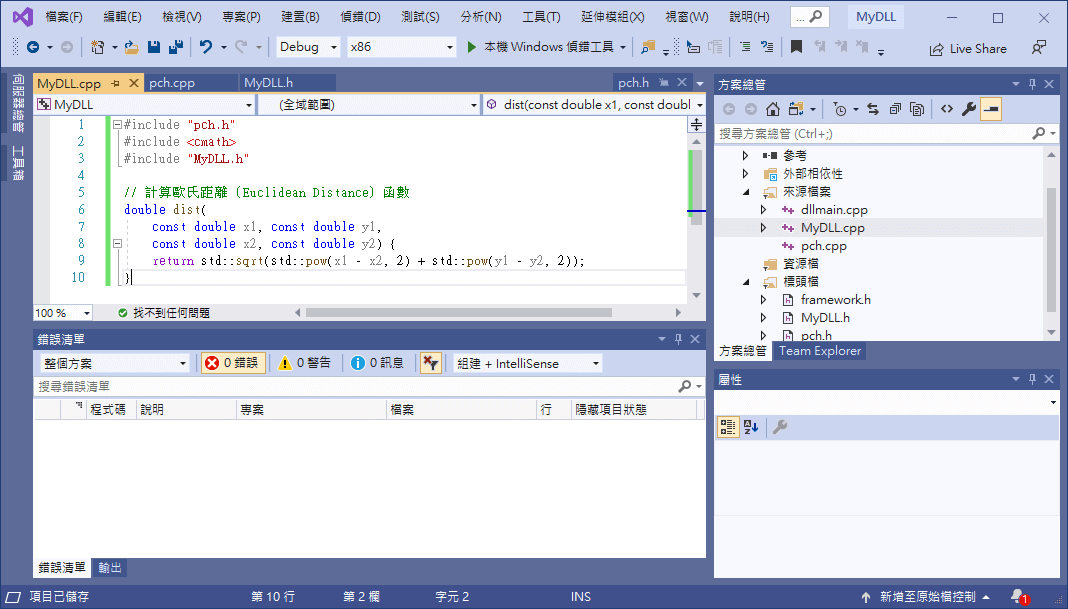The image size is (1068, 609).
Task: Expand the MyDLL.h tree node
Action: (763, 318)
